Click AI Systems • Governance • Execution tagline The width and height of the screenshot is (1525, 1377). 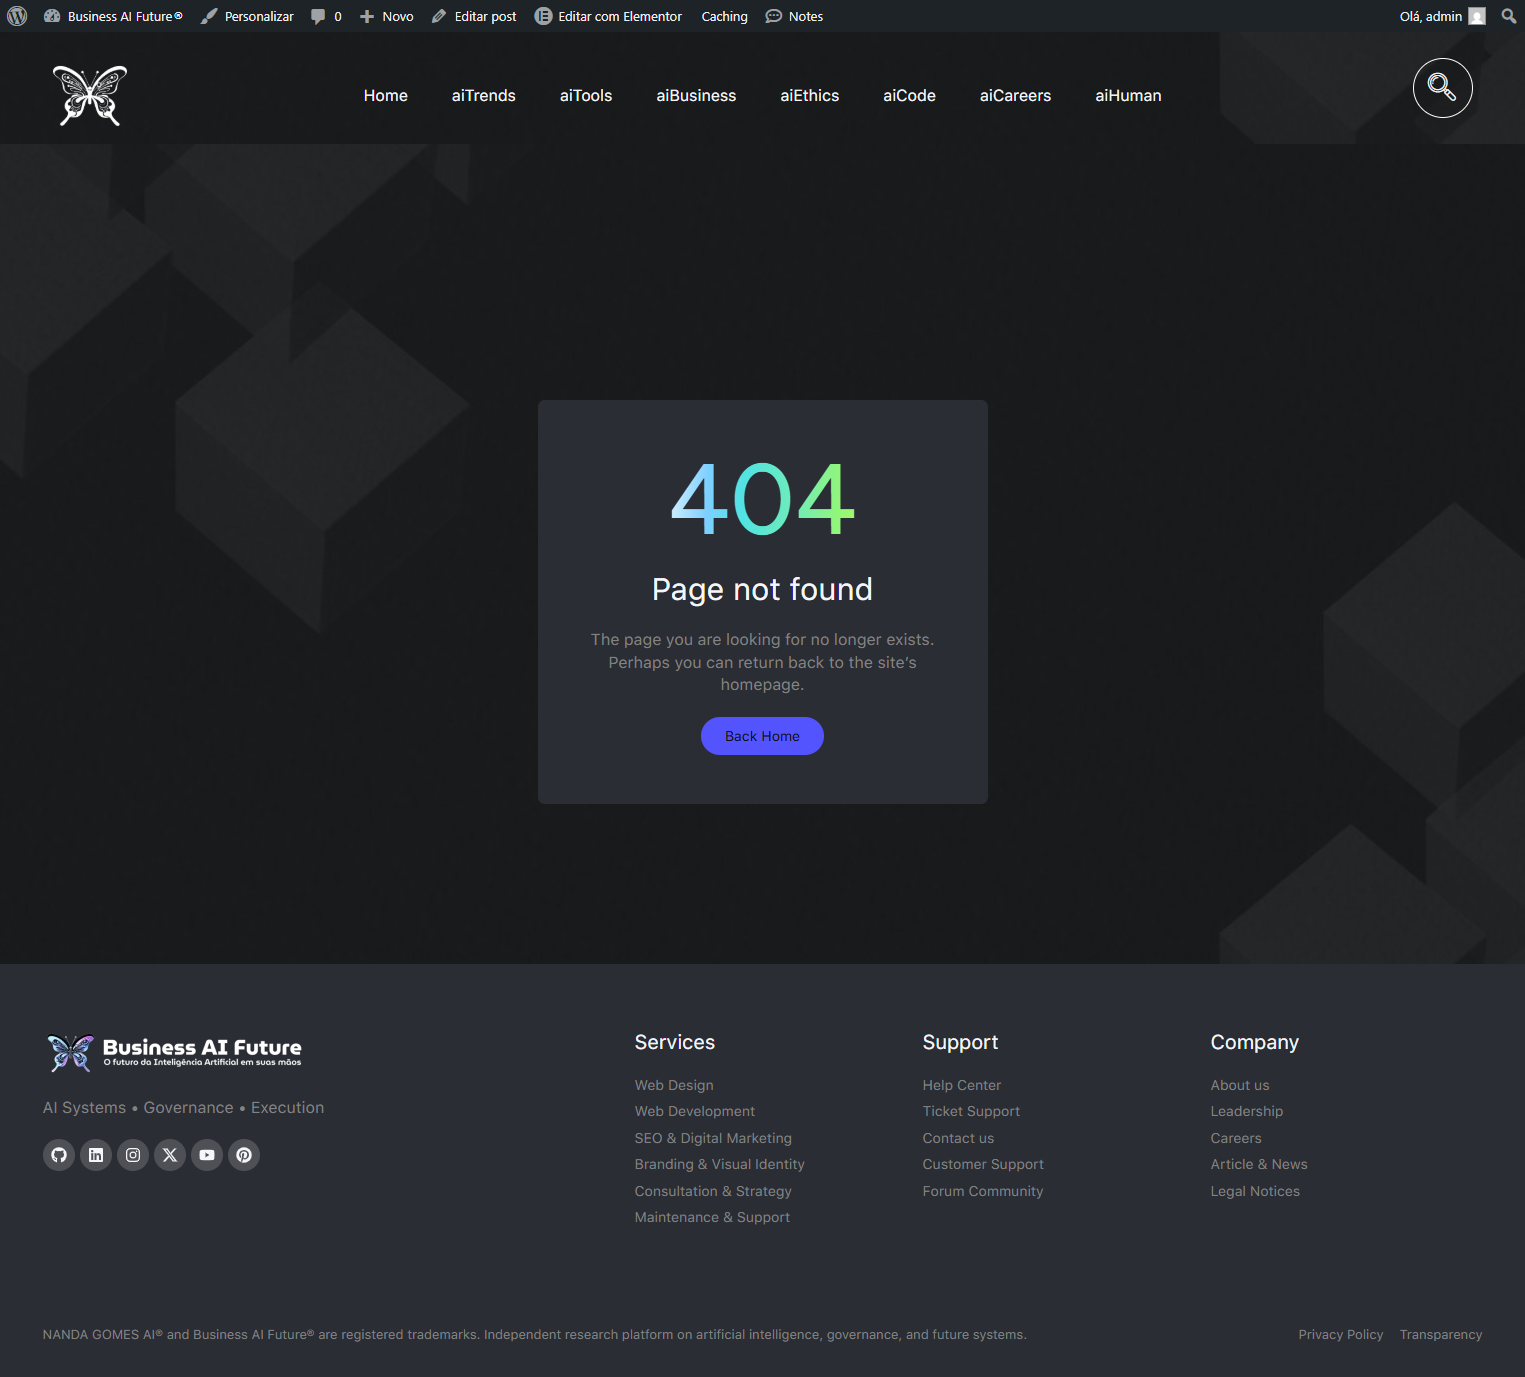[x=184, y=1108]
